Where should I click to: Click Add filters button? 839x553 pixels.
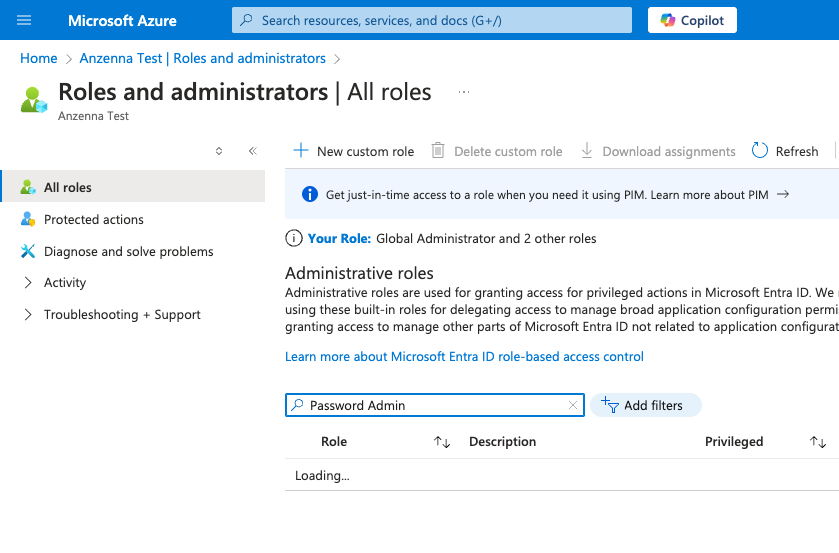(646, 405)
